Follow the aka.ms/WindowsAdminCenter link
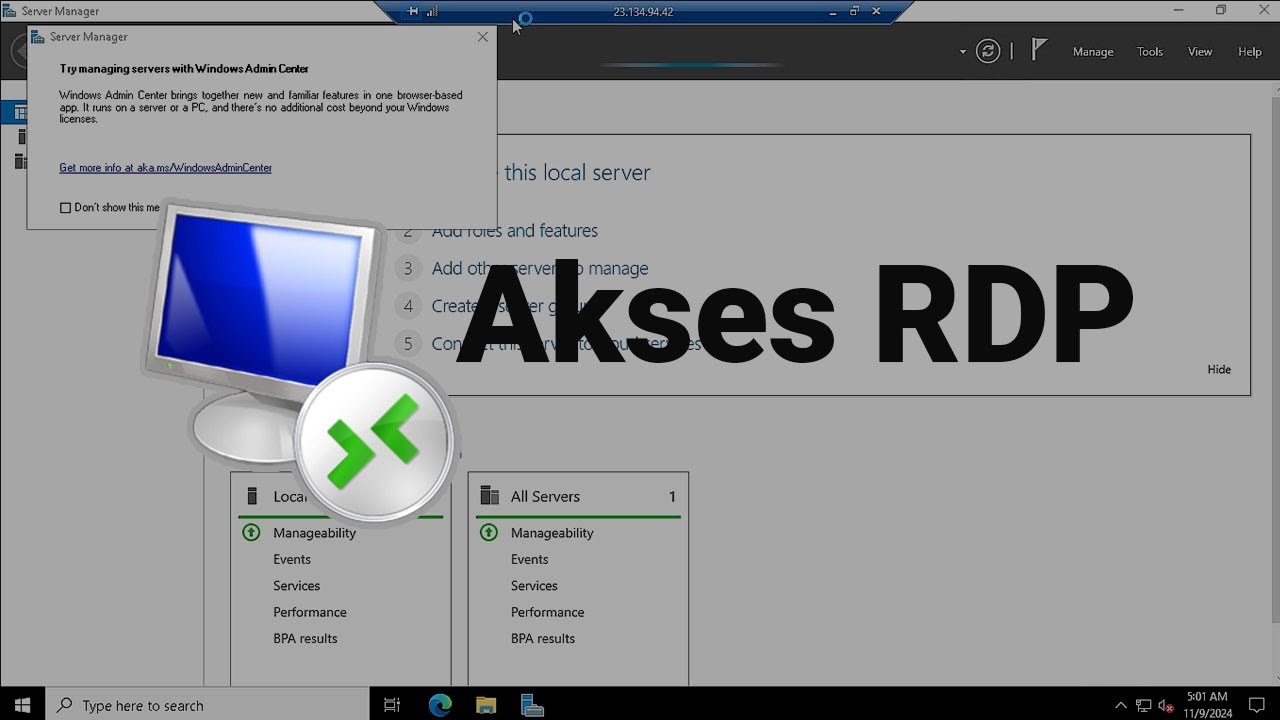The width and height of the screenshot is (1280, 720). (x=166, y=168)
